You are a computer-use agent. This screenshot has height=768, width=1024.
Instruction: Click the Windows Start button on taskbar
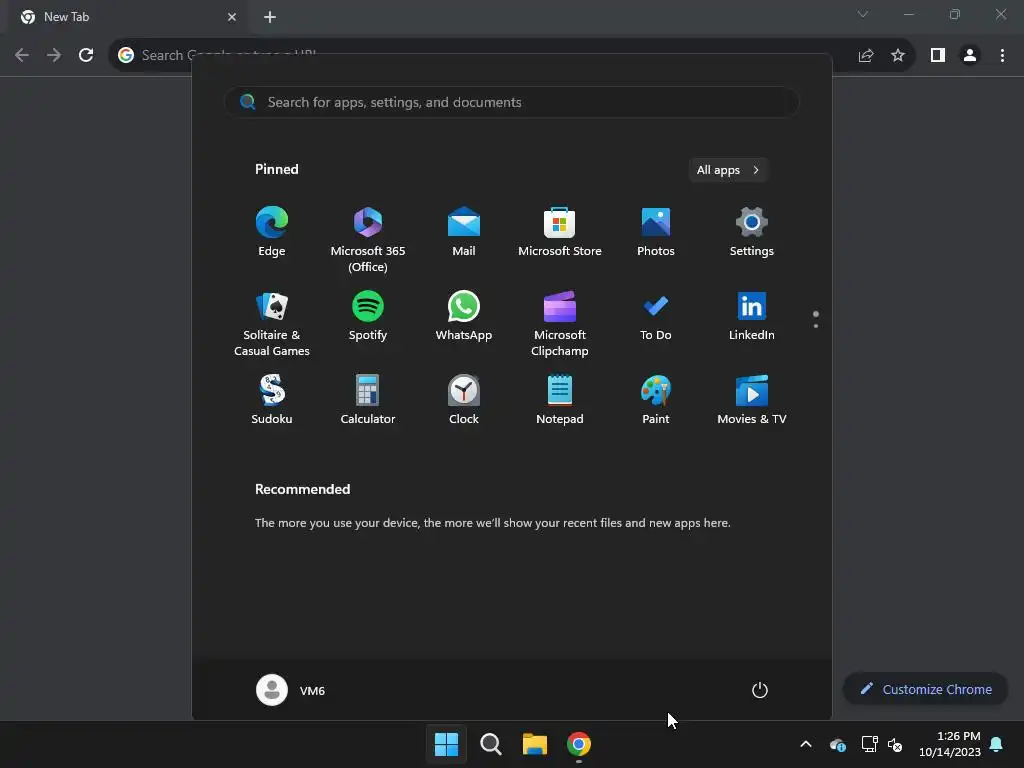[447, 744]
